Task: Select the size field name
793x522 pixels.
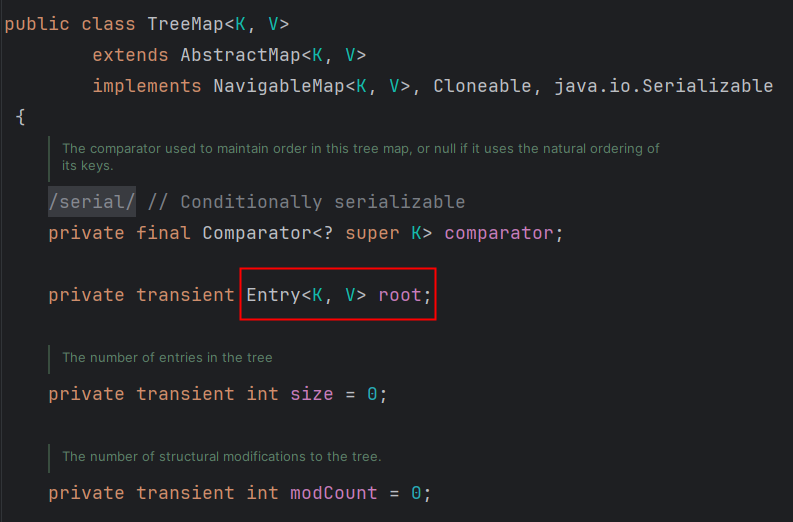Action: pos(312,394)
